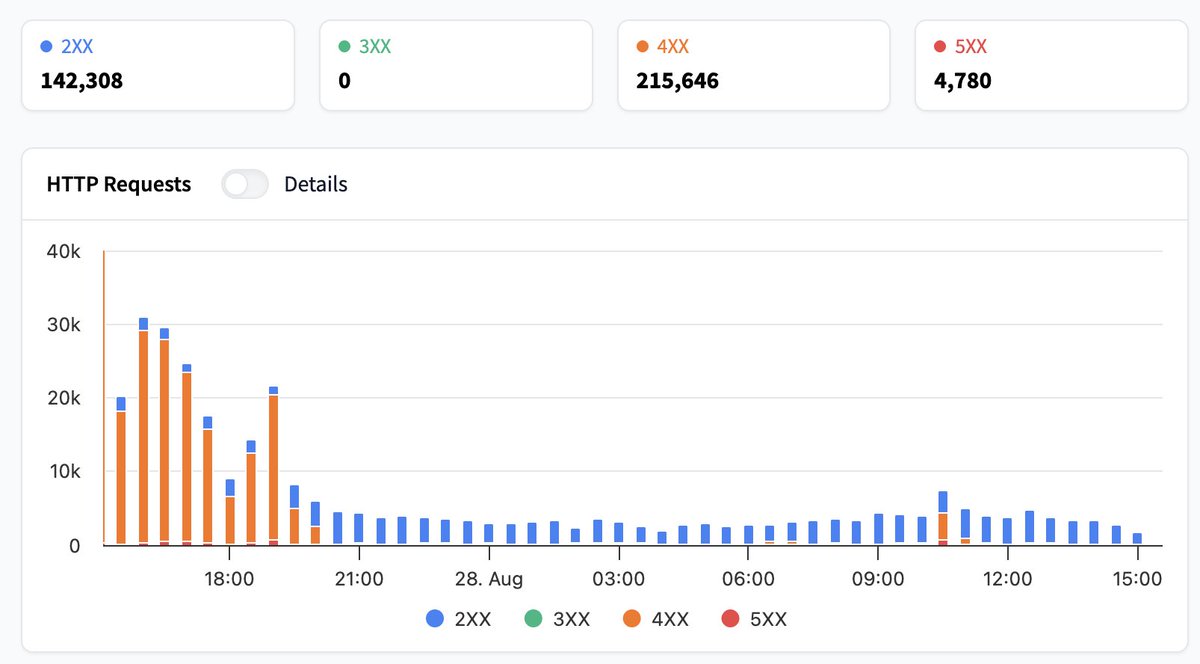The width and height of the screenshot is (1200, 664).
Task: Click the 06:00 x-axis label
Action: 748,579
